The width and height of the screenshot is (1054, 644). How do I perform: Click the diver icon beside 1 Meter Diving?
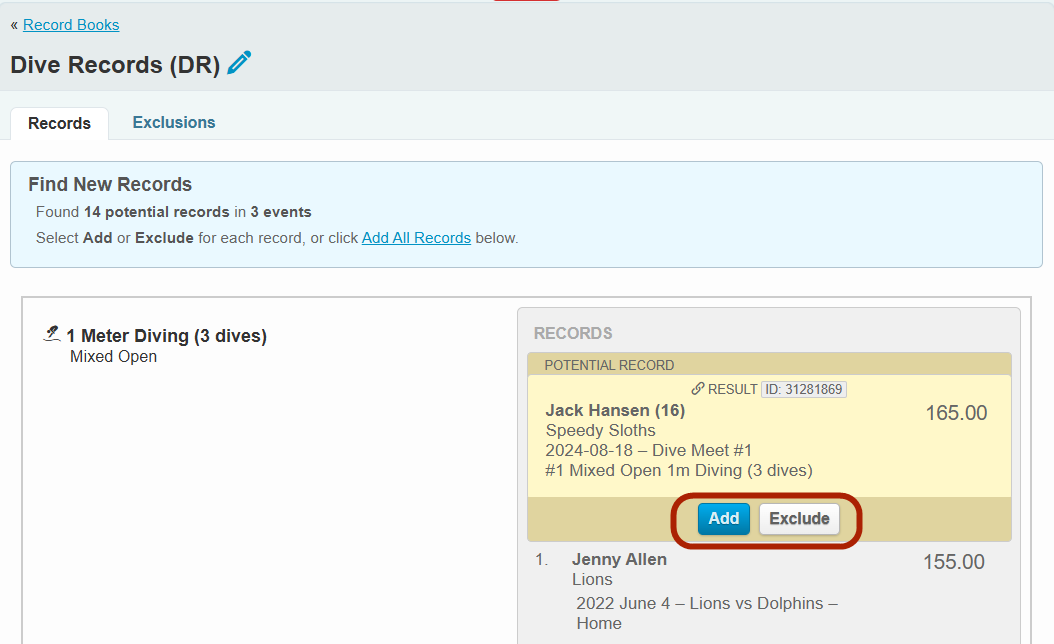coord(52,334)
